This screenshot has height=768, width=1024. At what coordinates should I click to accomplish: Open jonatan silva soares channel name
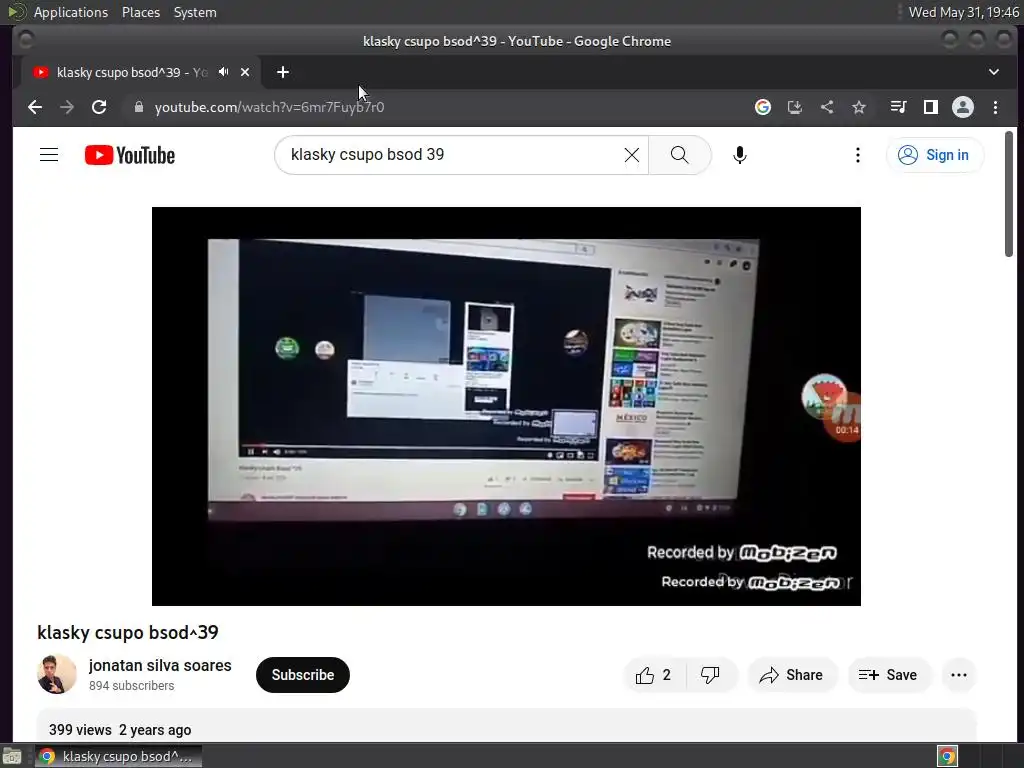click(160, 665)
